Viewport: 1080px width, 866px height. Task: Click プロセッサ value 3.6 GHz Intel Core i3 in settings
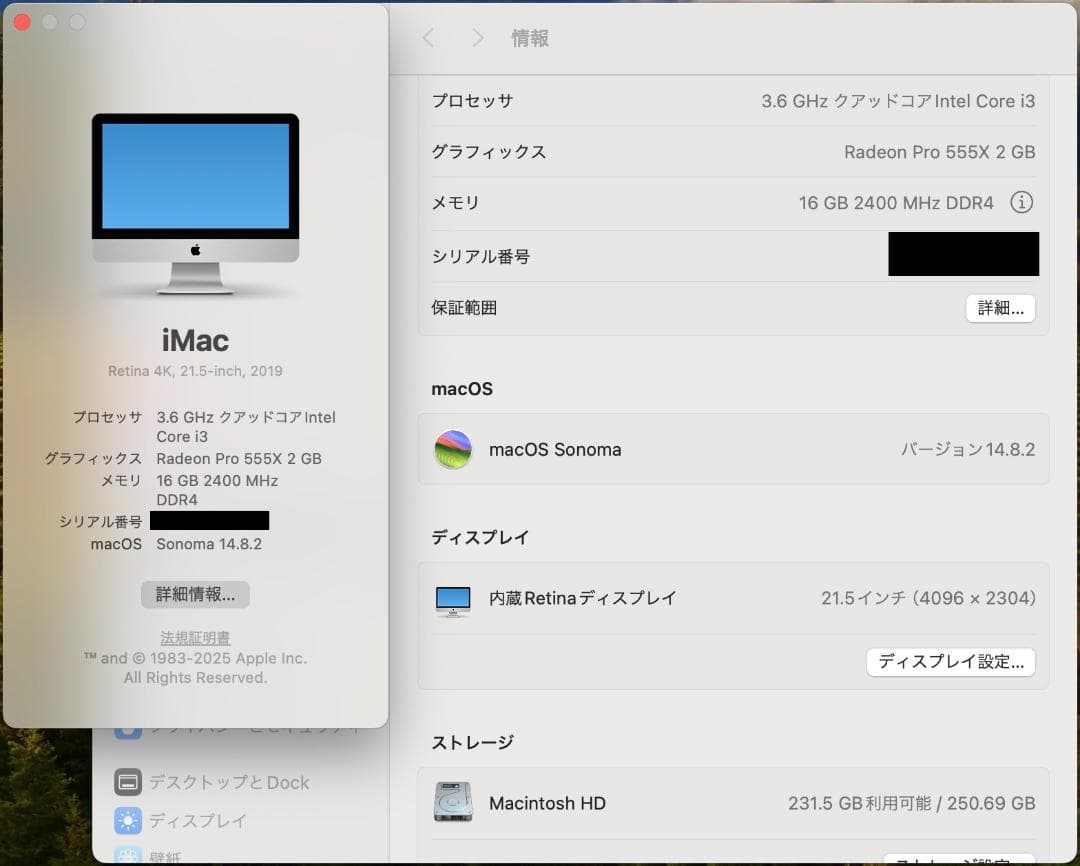(x=897, y=101)
